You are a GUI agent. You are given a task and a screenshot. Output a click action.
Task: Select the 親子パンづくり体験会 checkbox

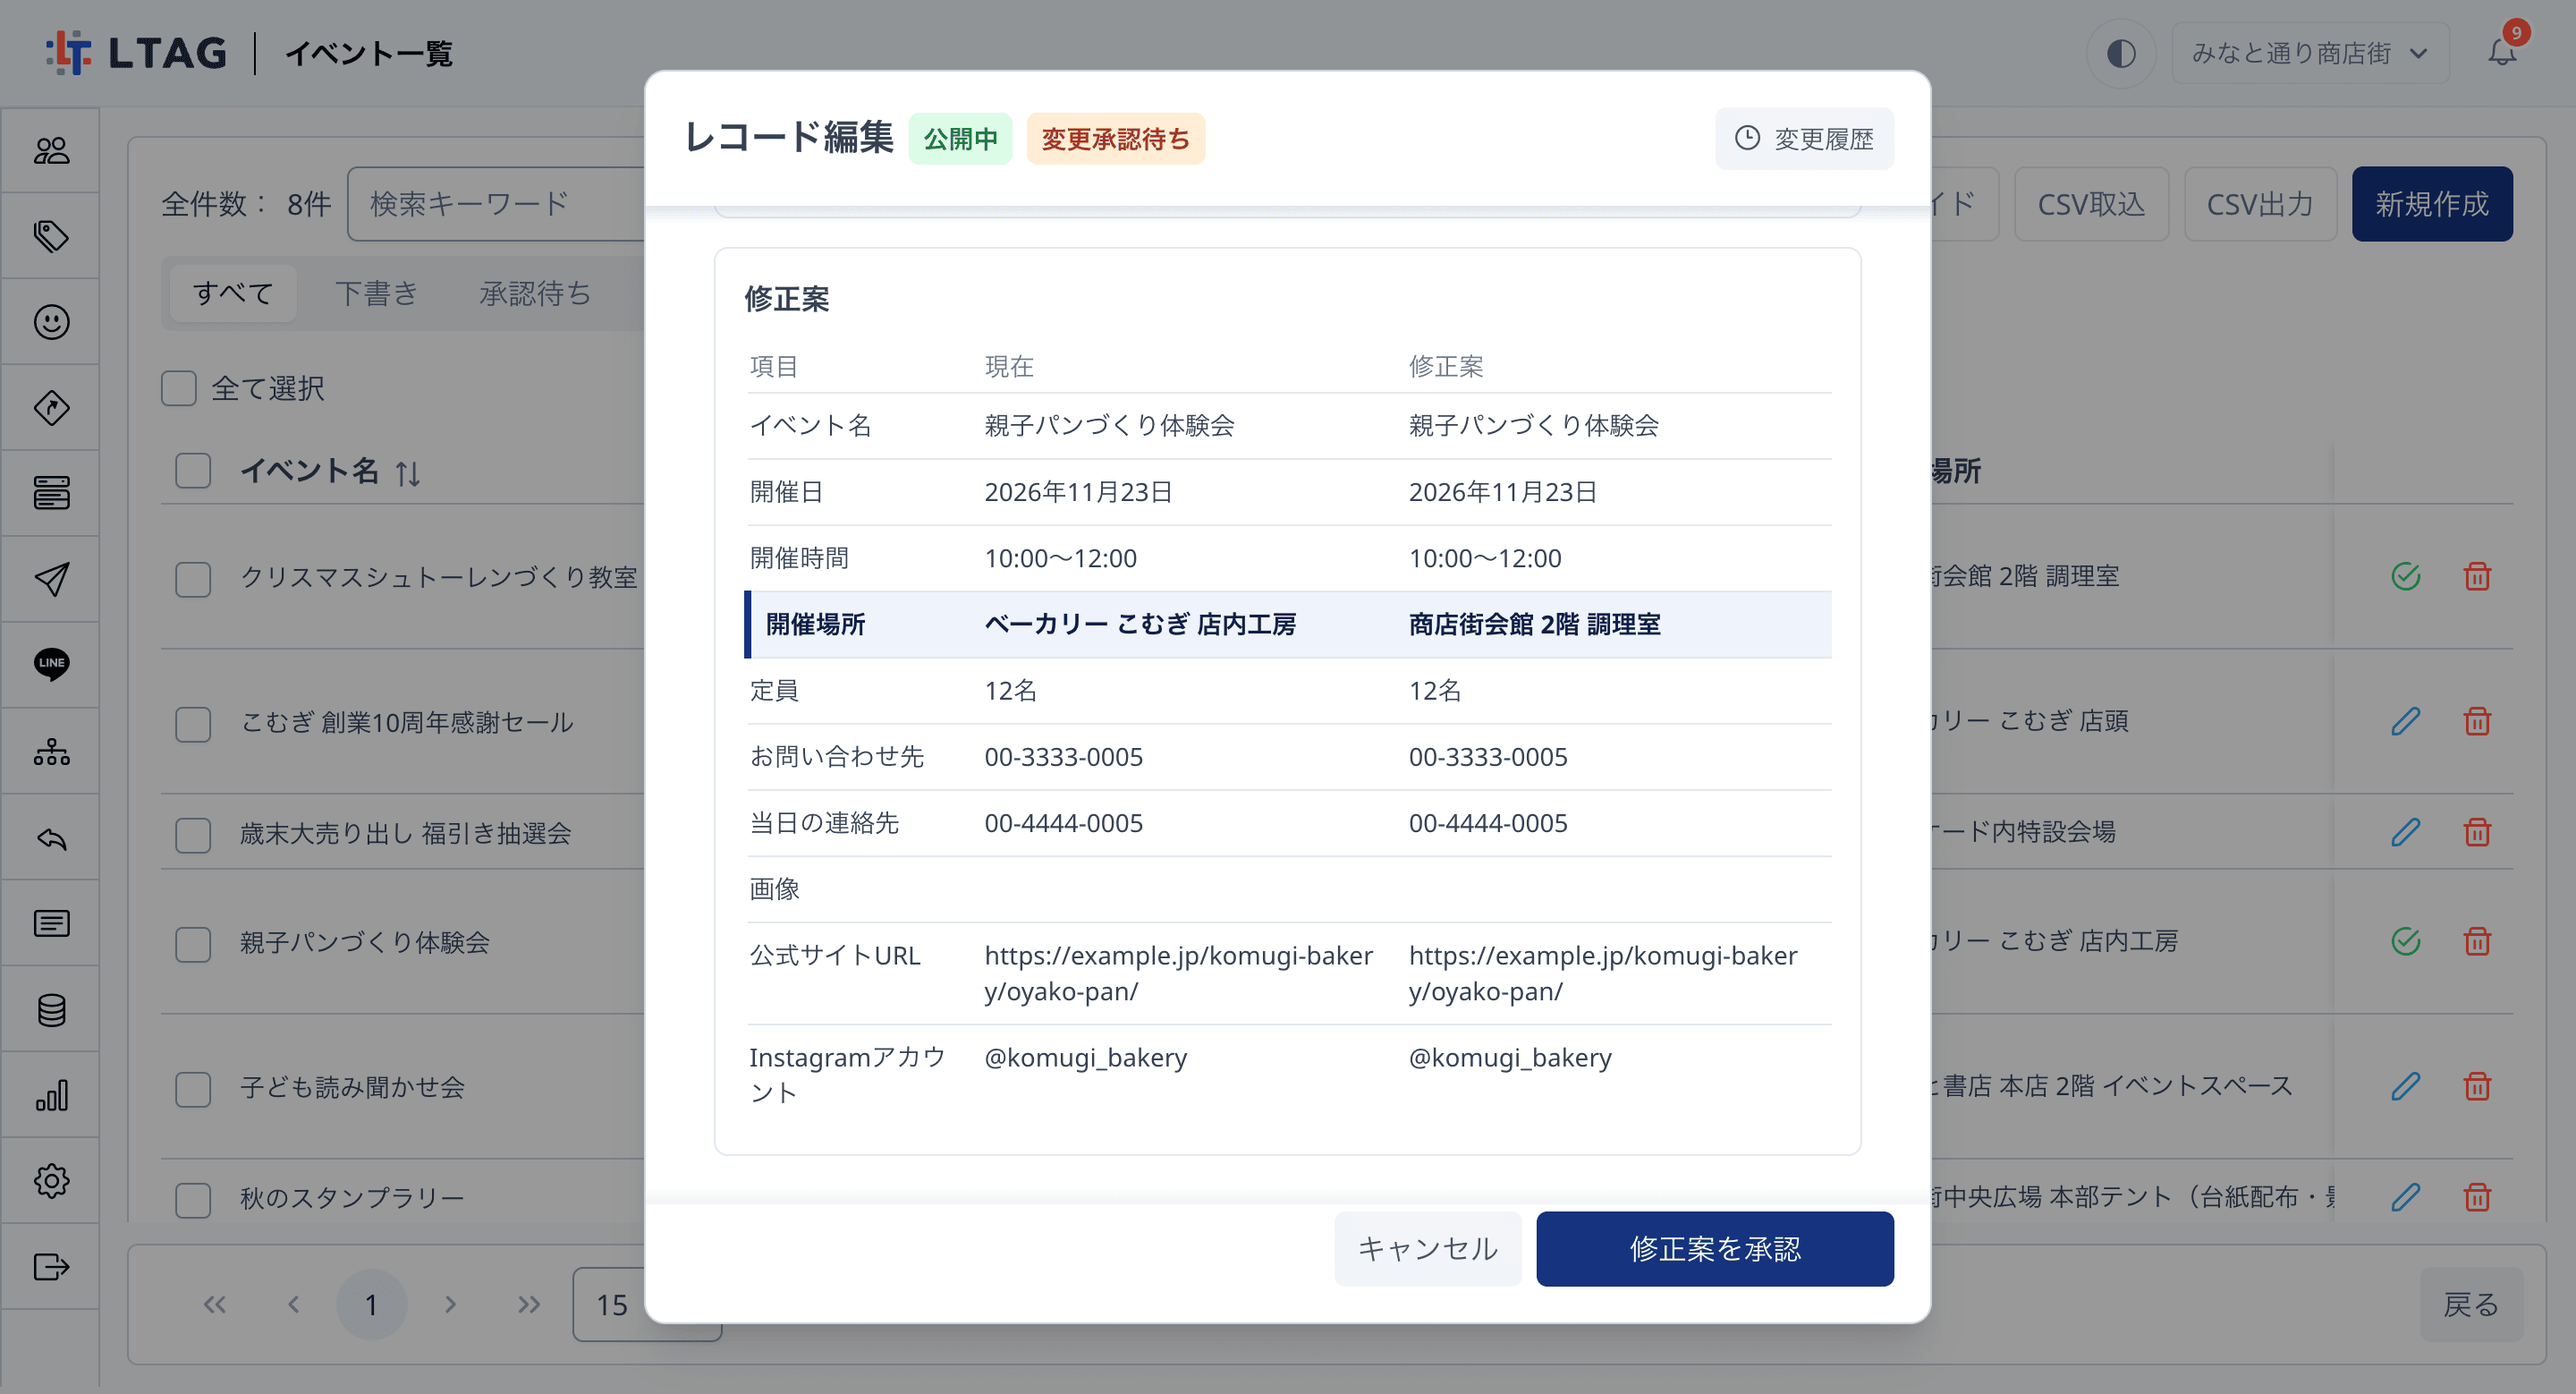[x=193, y=944]
